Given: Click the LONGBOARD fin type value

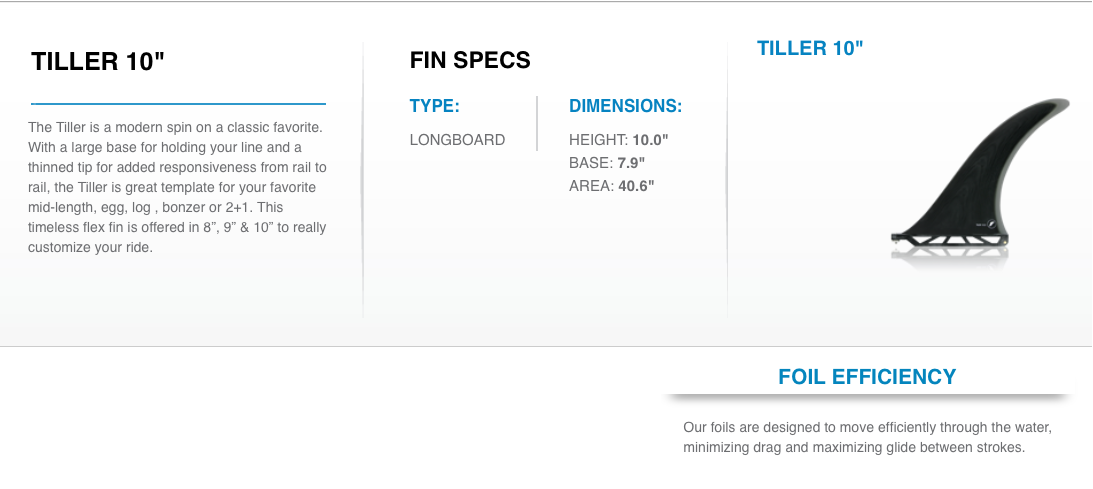Looking at the screenshot, I should pos(457,140).
